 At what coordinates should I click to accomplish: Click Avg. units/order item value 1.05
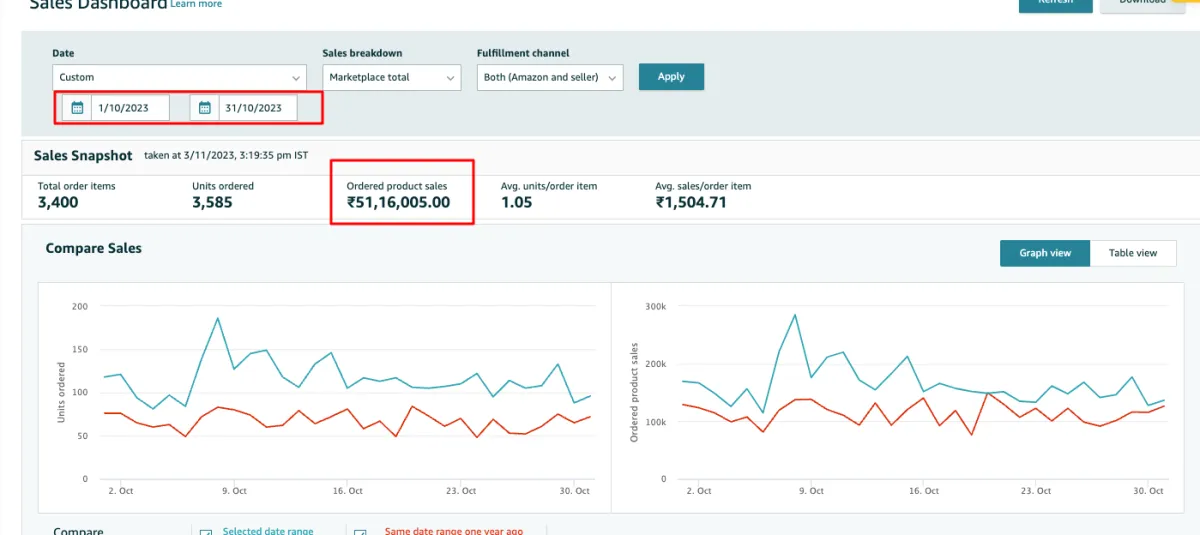[516, 202]
